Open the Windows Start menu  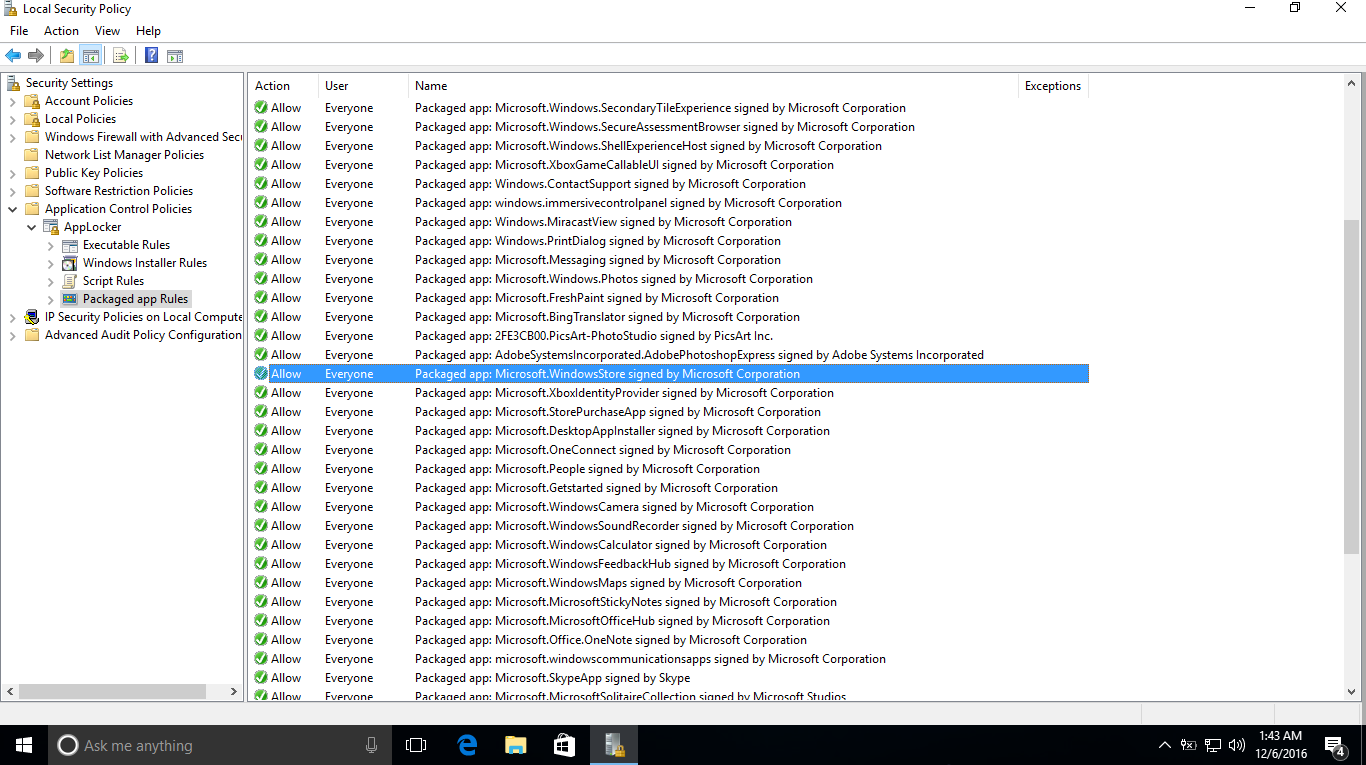pyautogui.click(x=24, y=745)
